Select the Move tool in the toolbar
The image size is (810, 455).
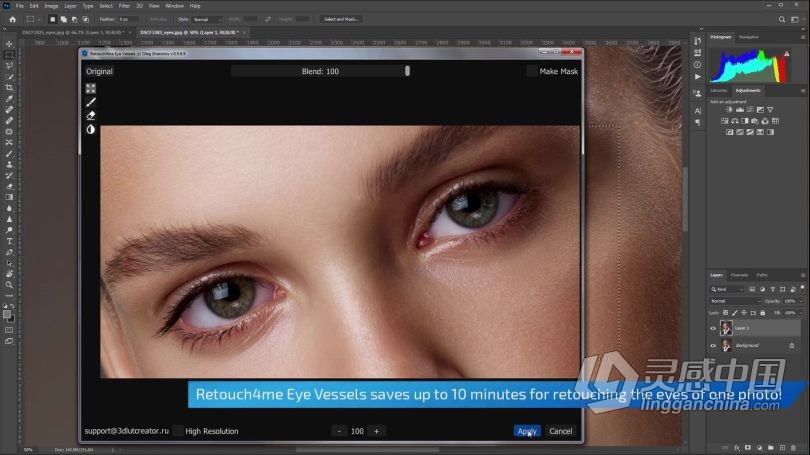point(9,44)
